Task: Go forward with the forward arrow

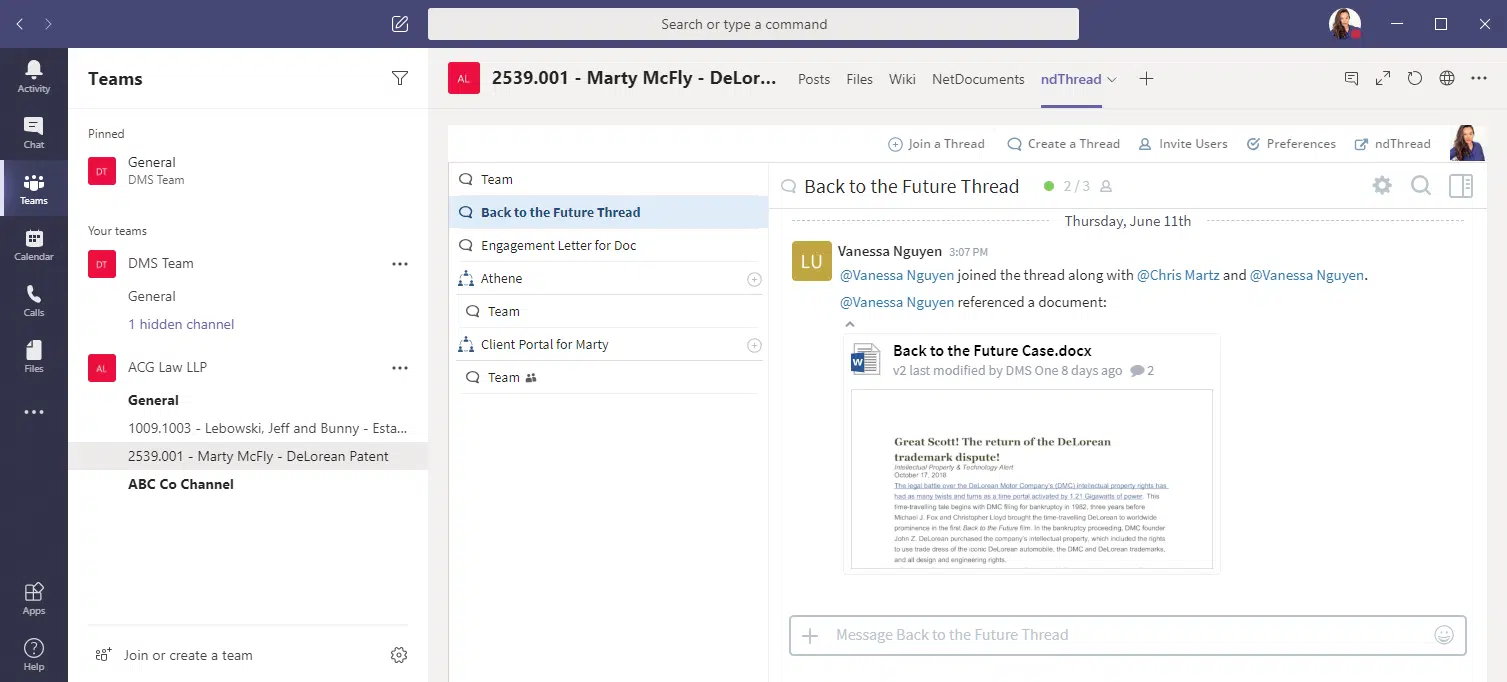Action: coord(49,24)
